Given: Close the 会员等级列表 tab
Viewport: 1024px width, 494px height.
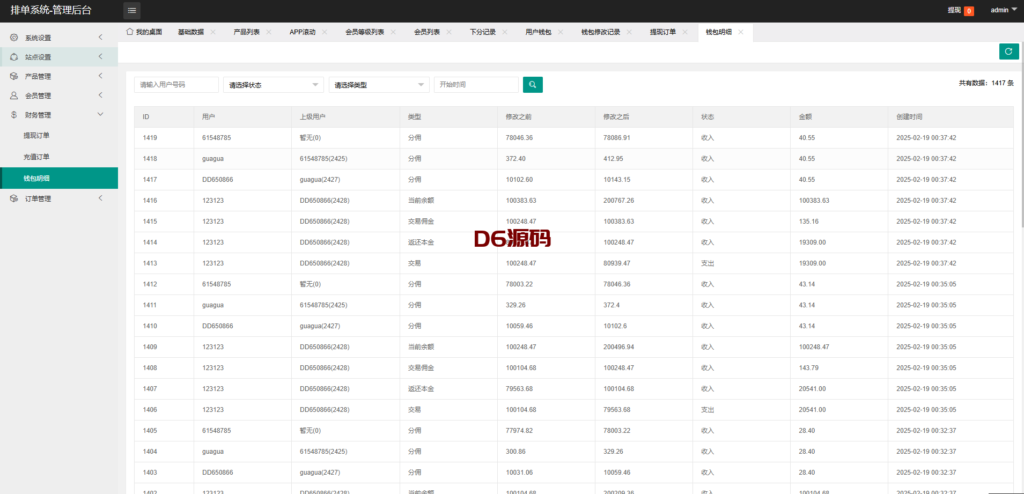Looking at the screenshot, I should pos(393,32).
